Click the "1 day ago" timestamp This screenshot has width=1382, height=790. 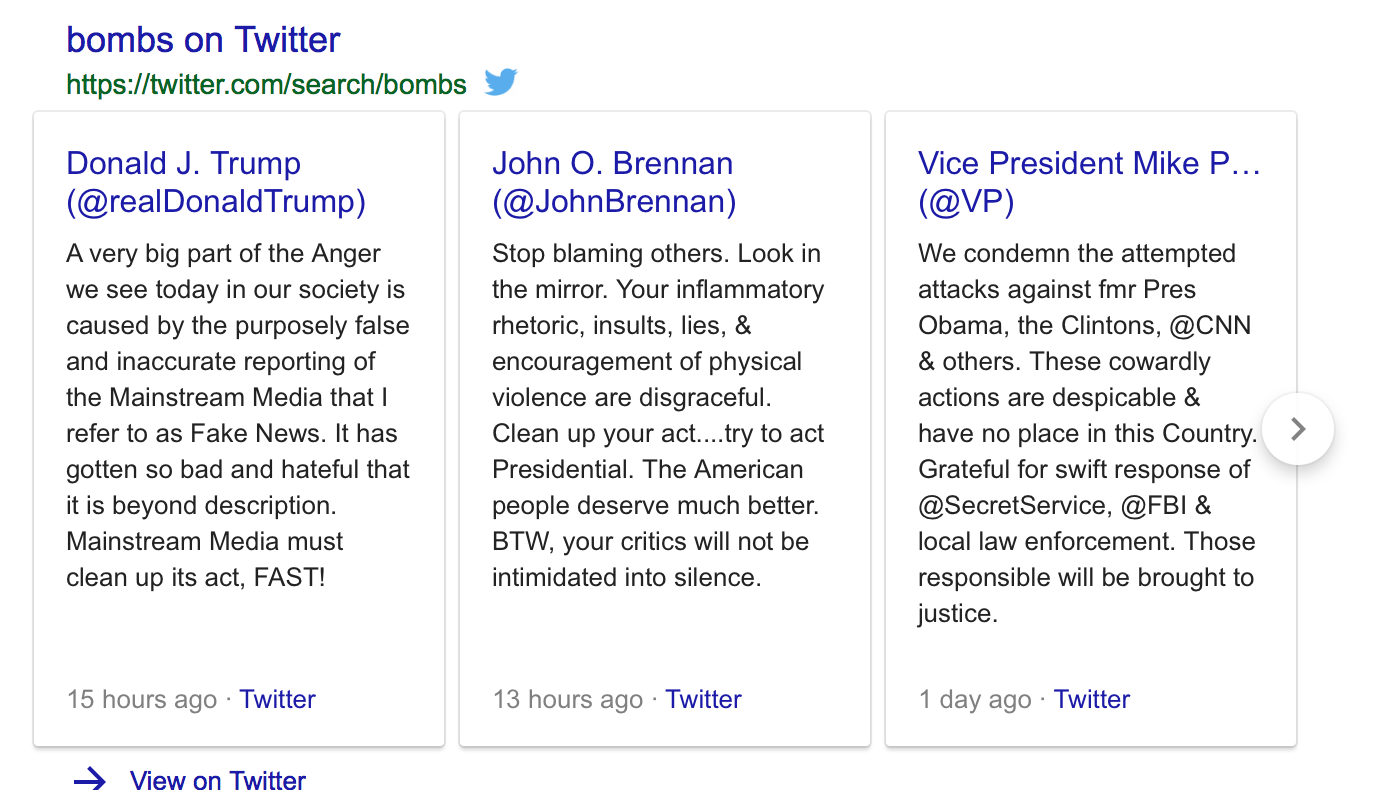tap(974, 699)
